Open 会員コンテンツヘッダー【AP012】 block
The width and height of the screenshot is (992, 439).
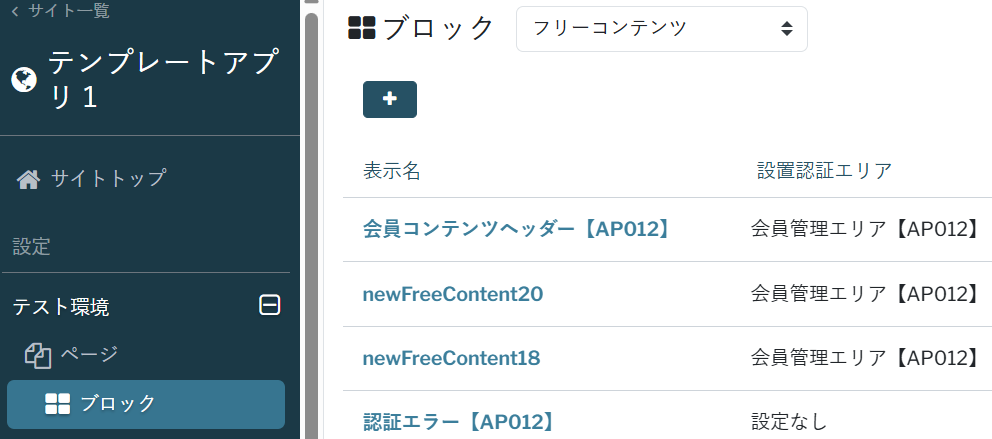pos(515,229)
